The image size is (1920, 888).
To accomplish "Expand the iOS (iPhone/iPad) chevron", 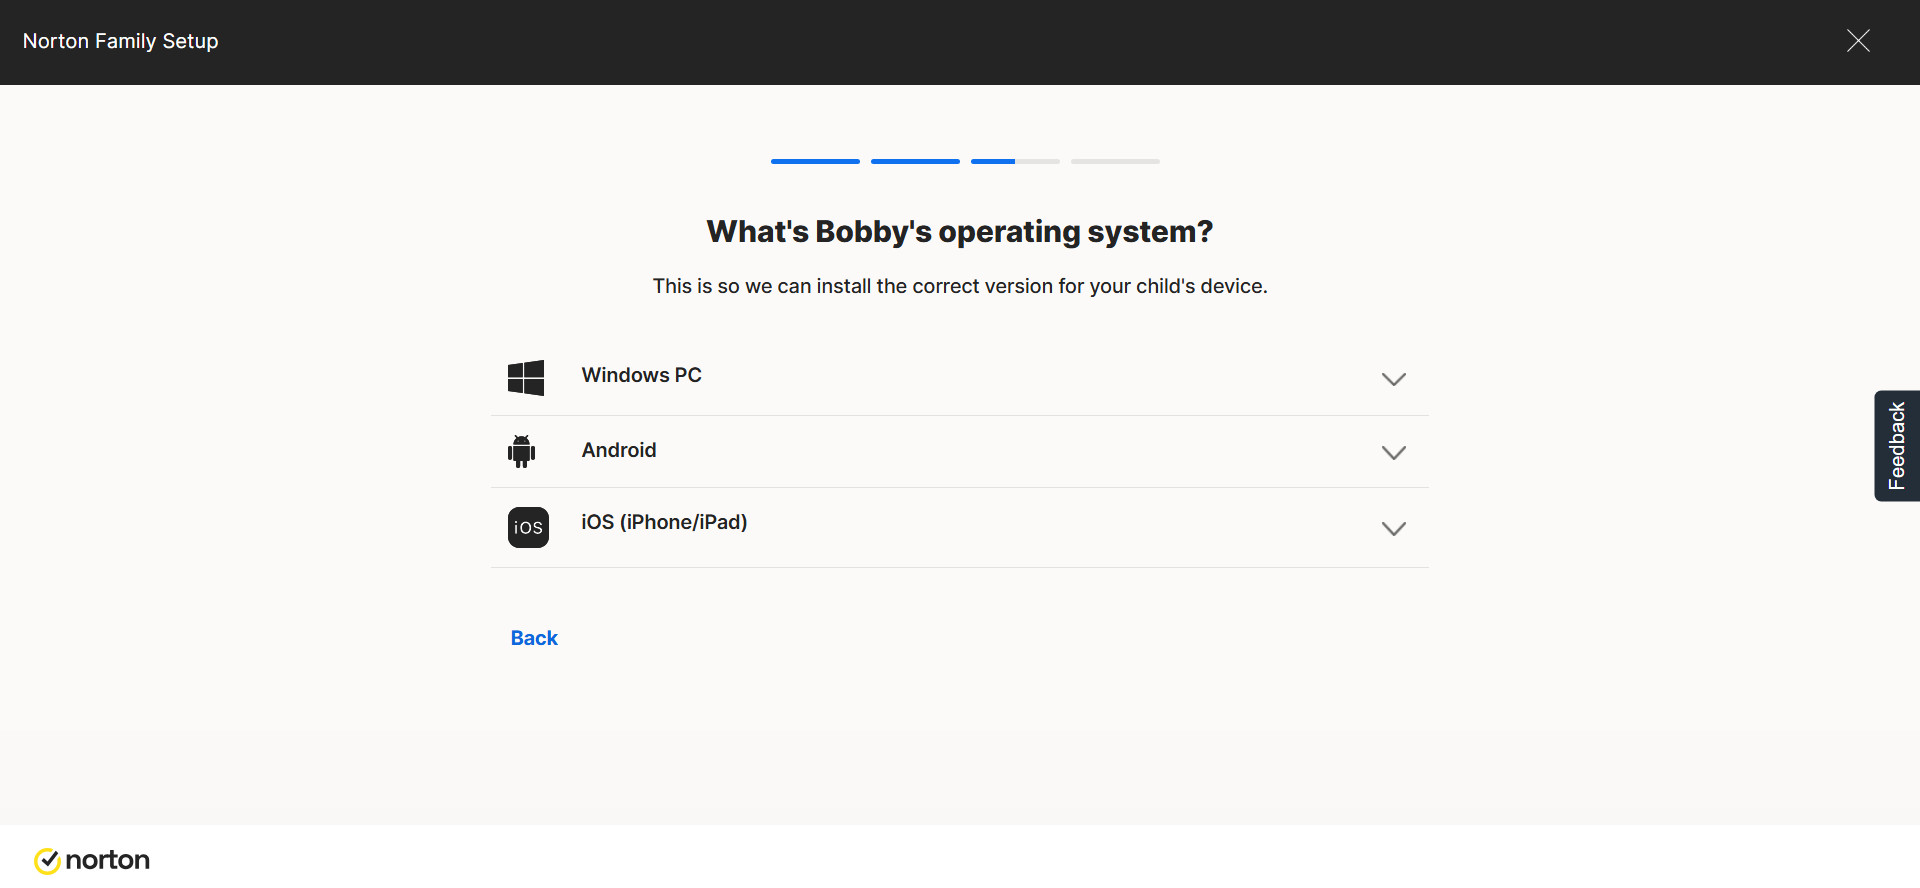I will pyautogui.click(x=1393, y=528).
